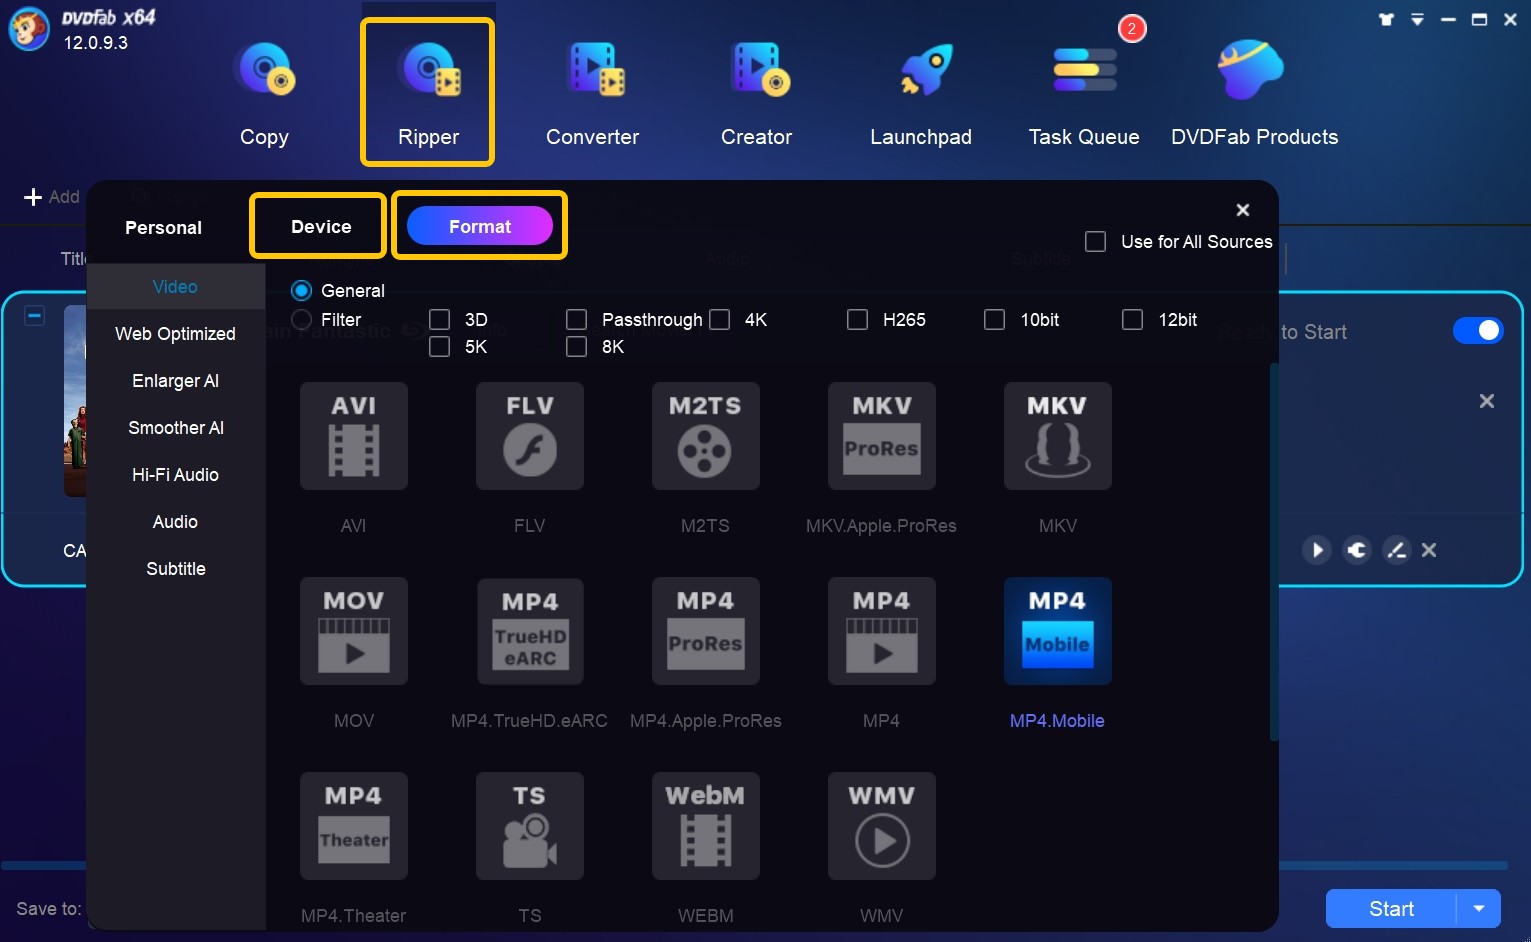This screenshot has width=1531, height=942.
Task: Check the 12bit checkbox
Action: coord(1132,320)
